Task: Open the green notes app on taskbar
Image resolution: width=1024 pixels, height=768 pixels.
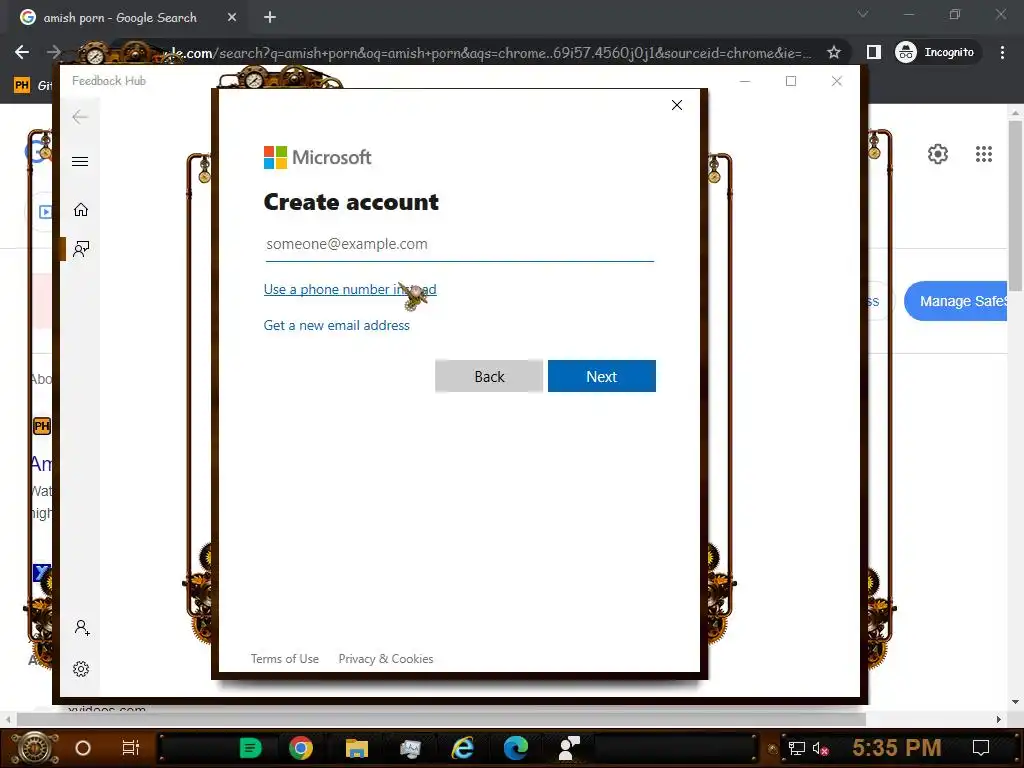Action: (250, 748)
